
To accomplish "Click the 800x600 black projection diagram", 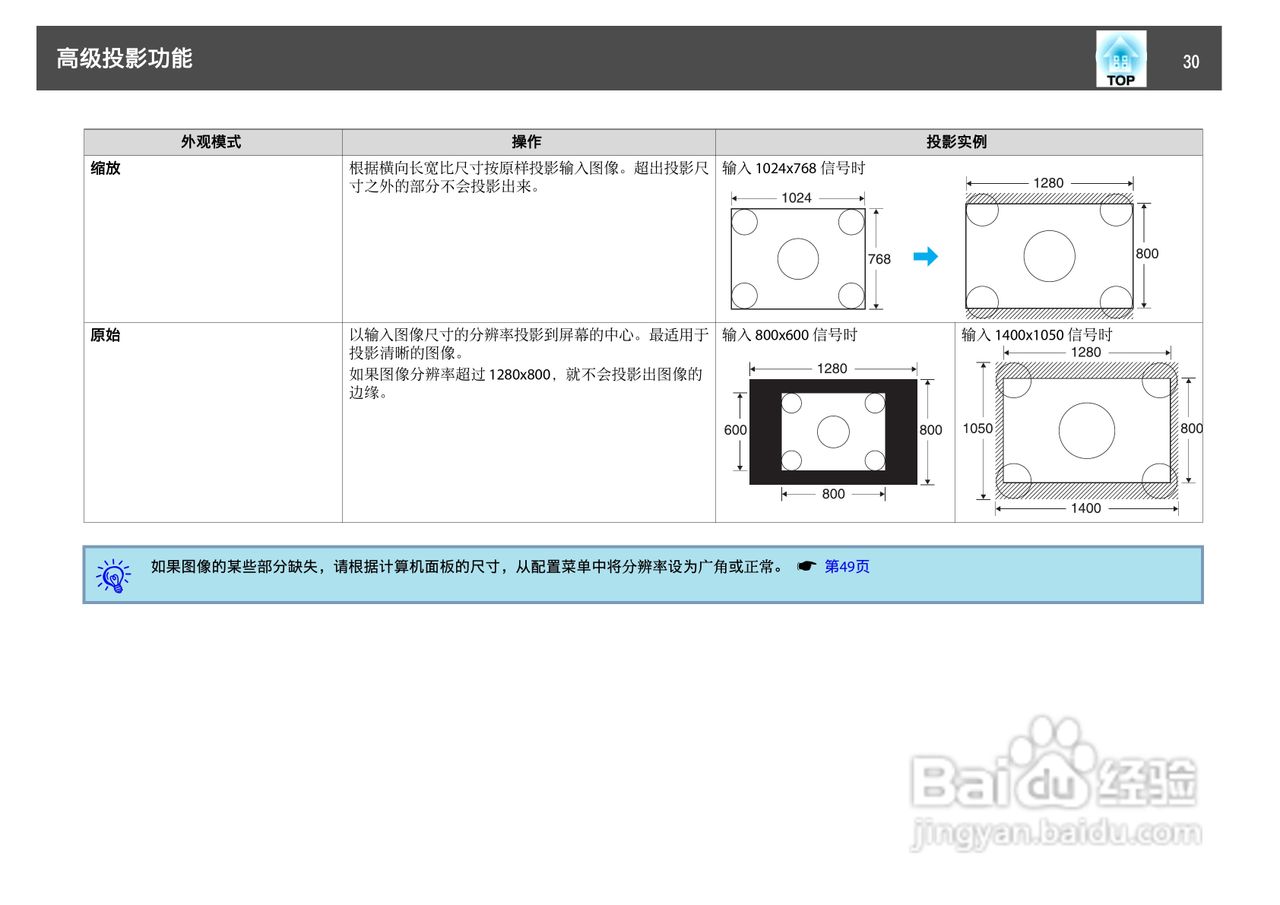I will tap(833, 432).
